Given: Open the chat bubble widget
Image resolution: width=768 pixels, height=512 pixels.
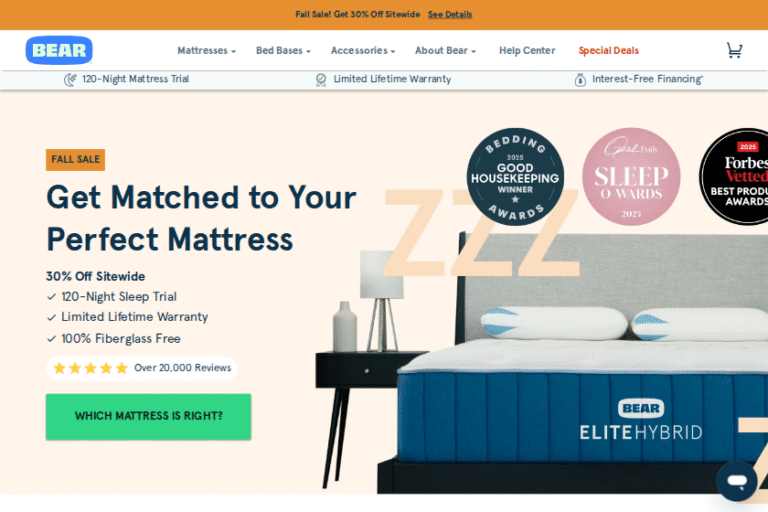Looking at the screenshot, I should pos(737,481).
